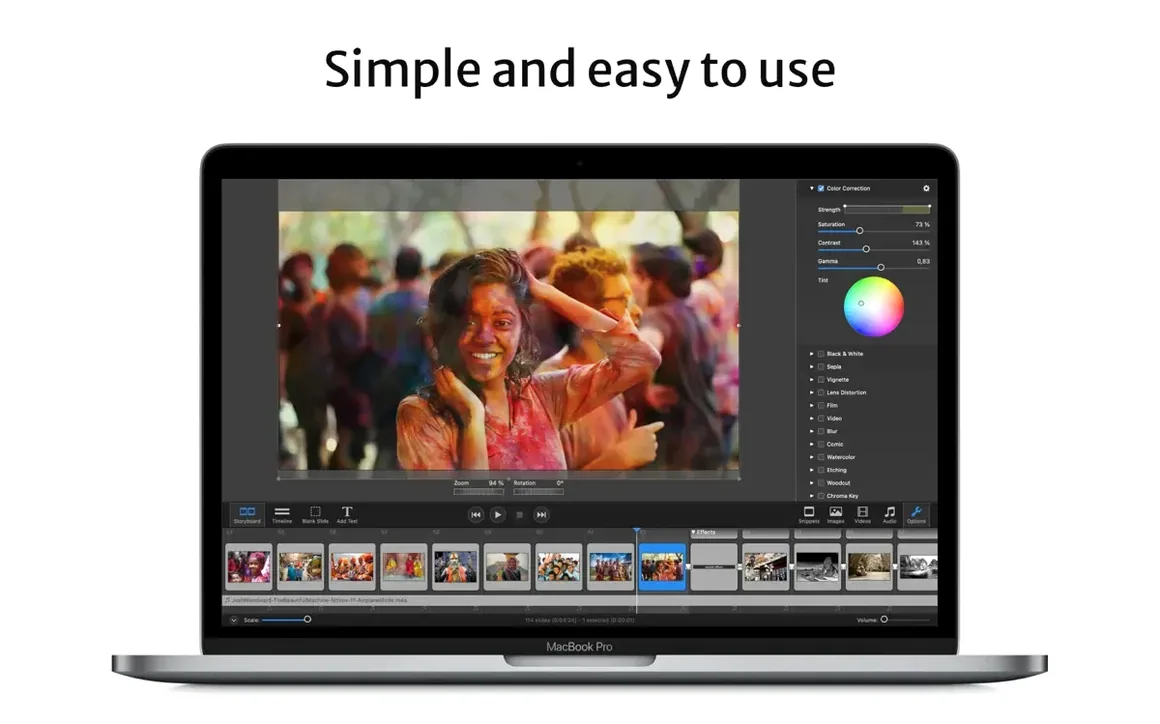1160x724 pixels.
Task: Open the Snippets browser
Action: pos(809,515)
